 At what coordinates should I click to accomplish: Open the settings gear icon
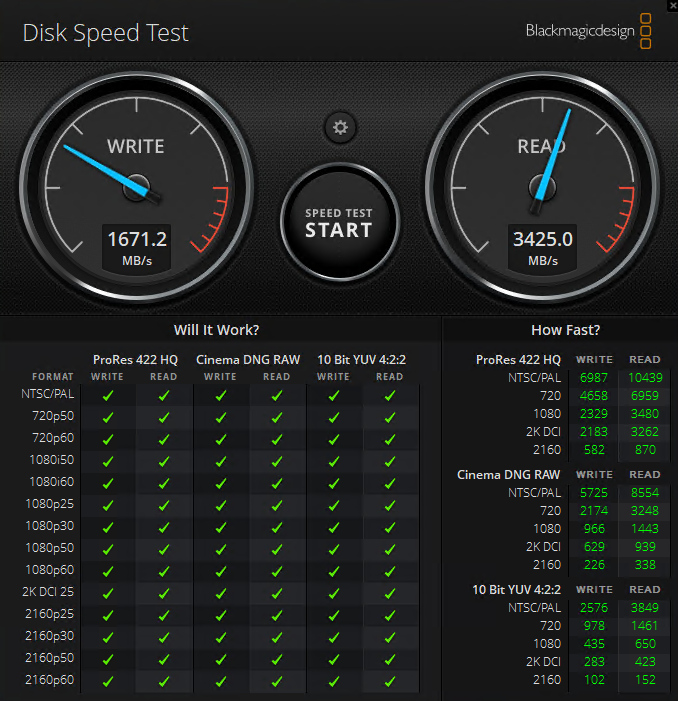point(341,127)
